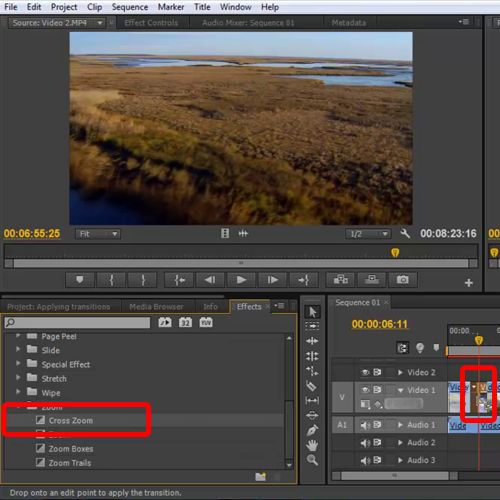The width and height of the screenshot is (500, 500).
Task: Click the Go to In point button
Action: point(179,280)
